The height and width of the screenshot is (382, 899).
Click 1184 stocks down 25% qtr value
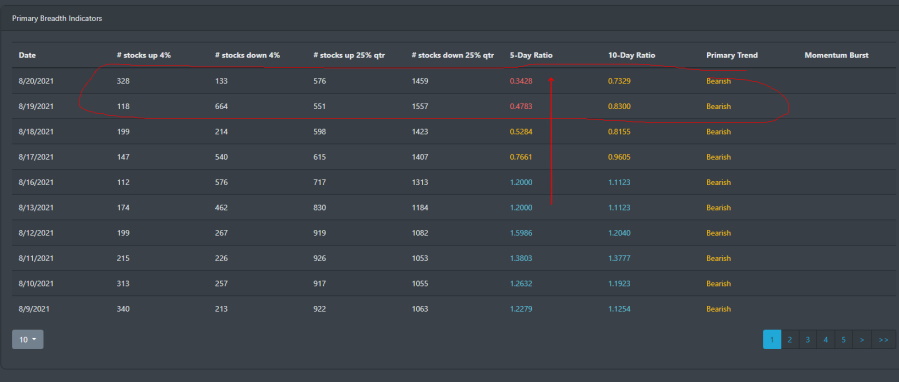click(420, 208)
